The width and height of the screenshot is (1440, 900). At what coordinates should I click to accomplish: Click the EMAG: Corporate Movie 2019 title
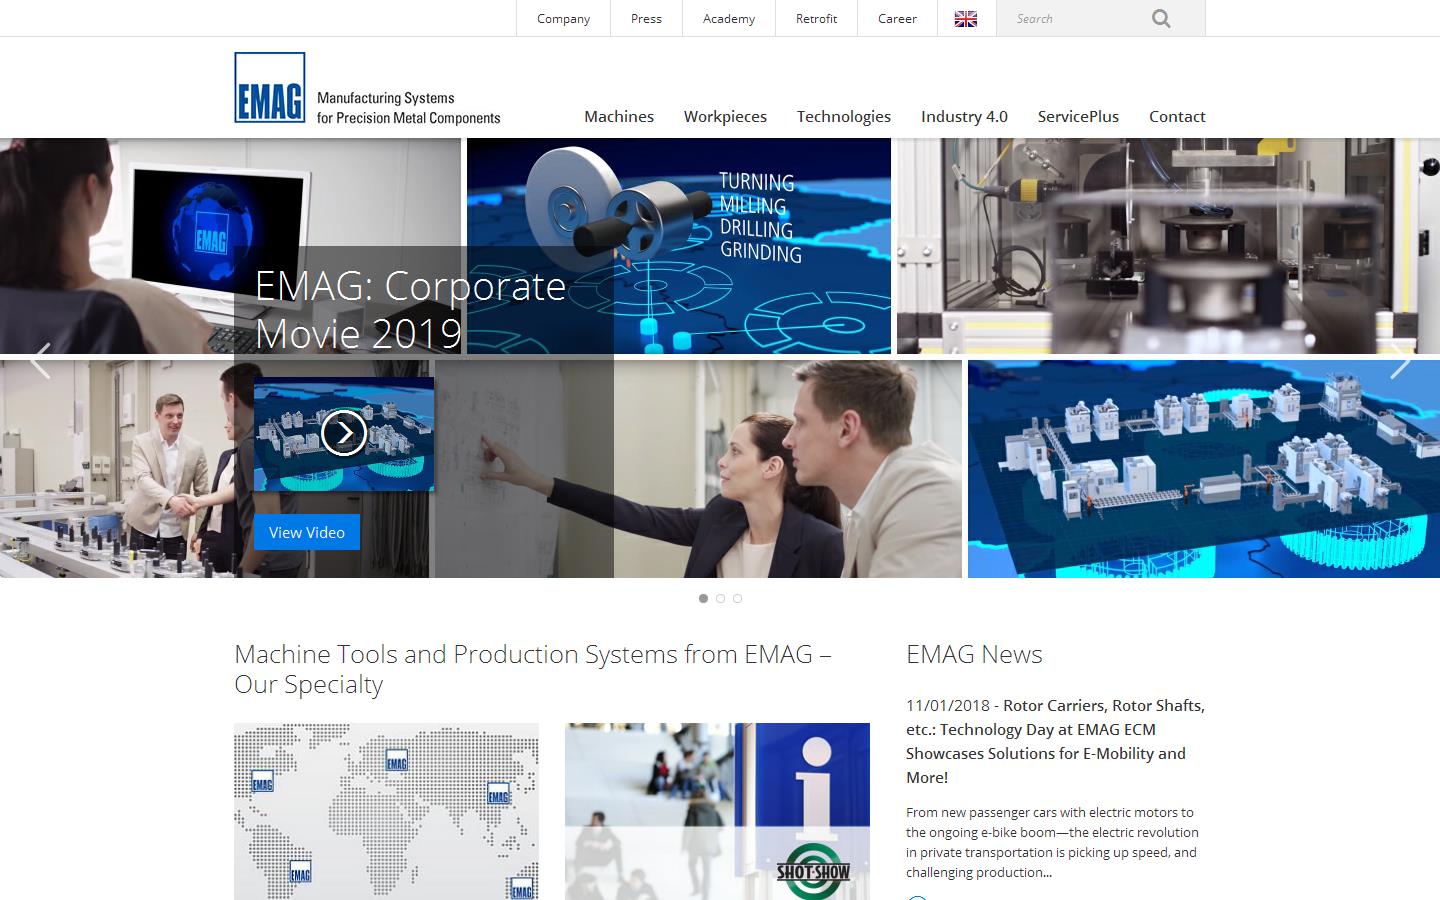click(411, 309)
